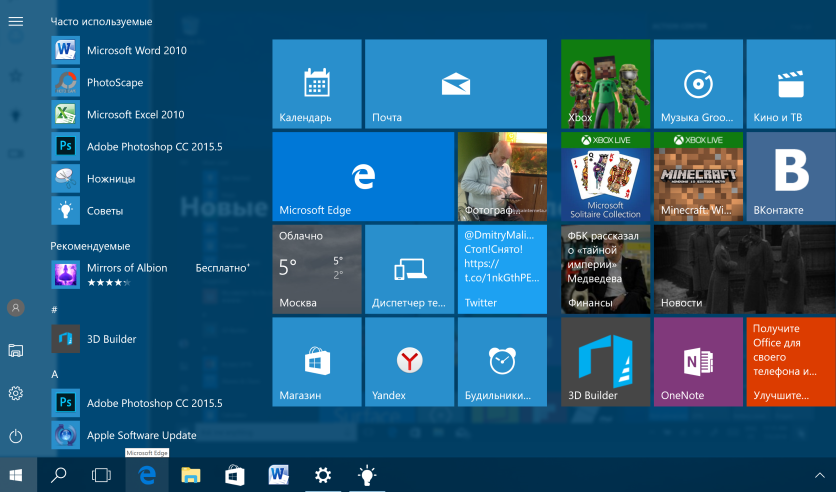Open File Explorer on the taskbar
Image resolution: width=836 pixels, height=492 pixels.
click(190, 474)
